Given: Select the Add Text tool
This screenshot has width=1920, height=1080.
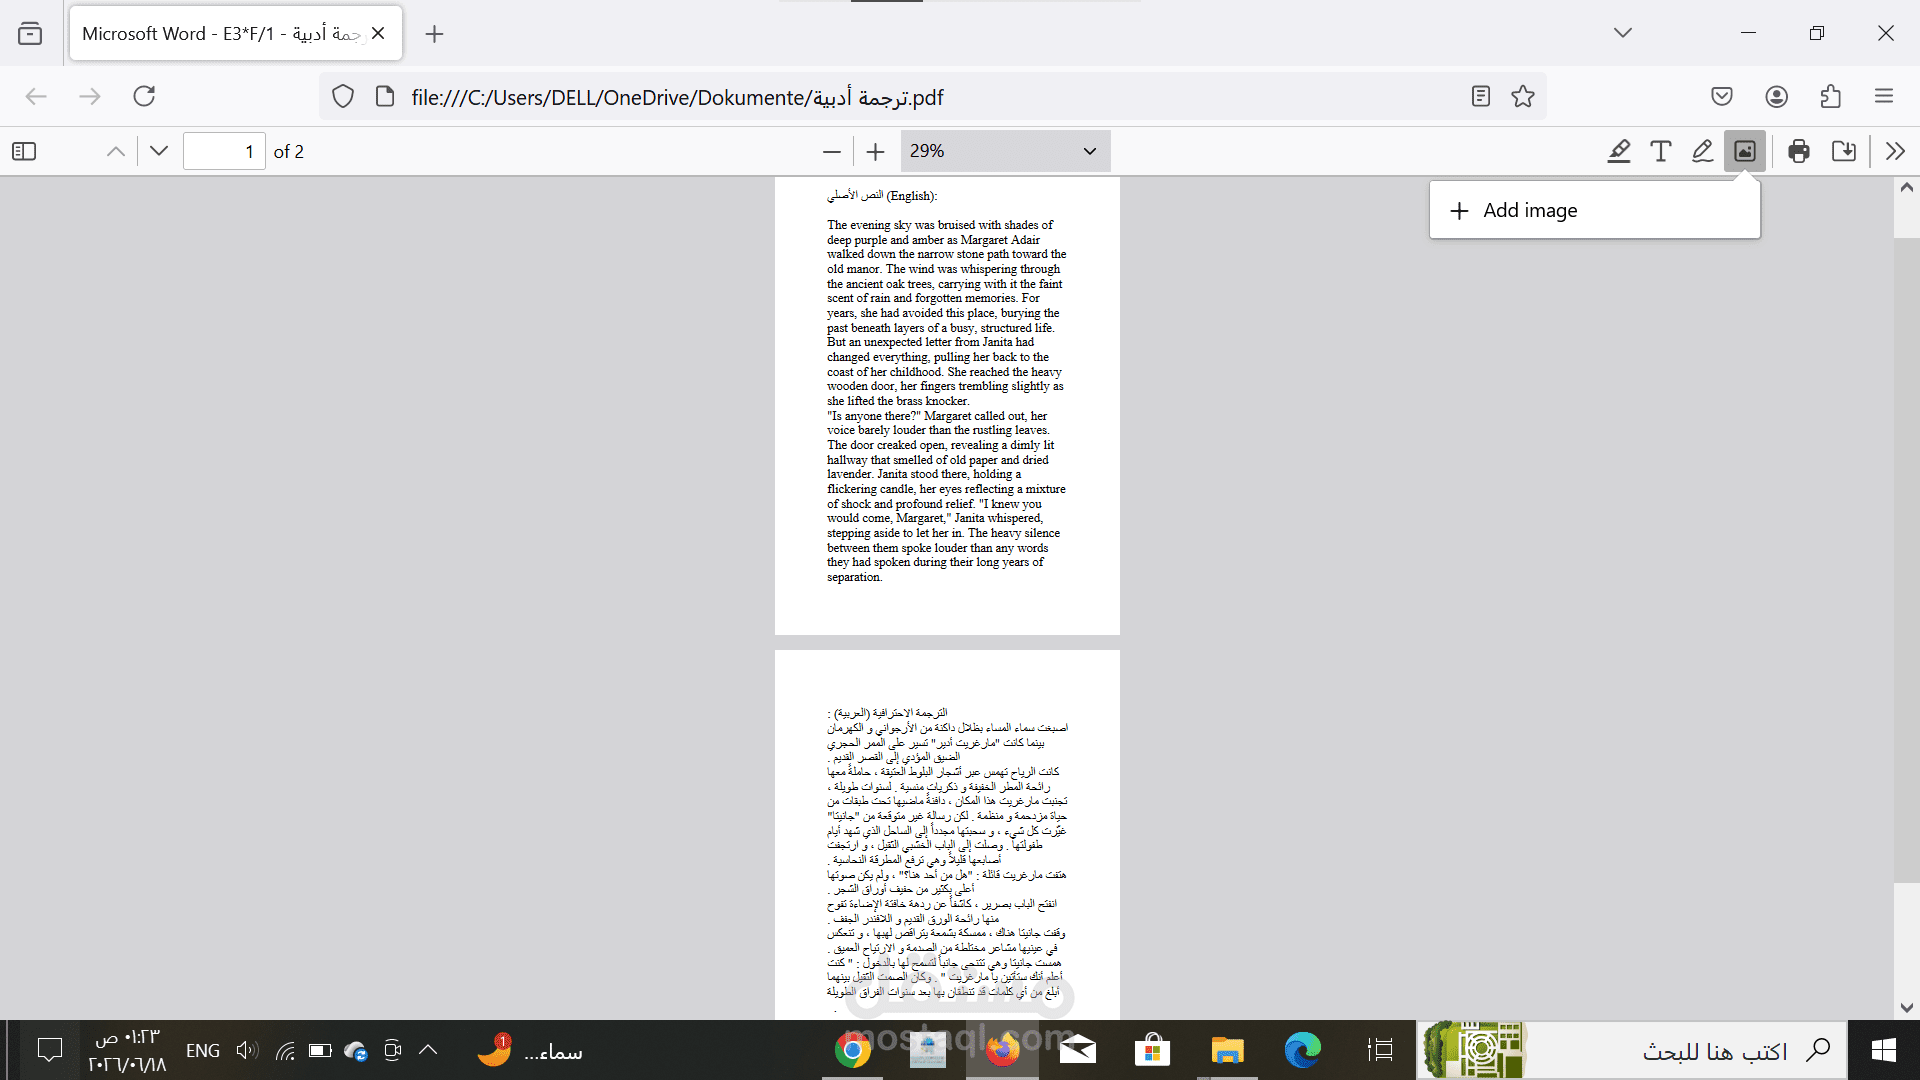Looking at the screenshot, I should [1661, 151].
